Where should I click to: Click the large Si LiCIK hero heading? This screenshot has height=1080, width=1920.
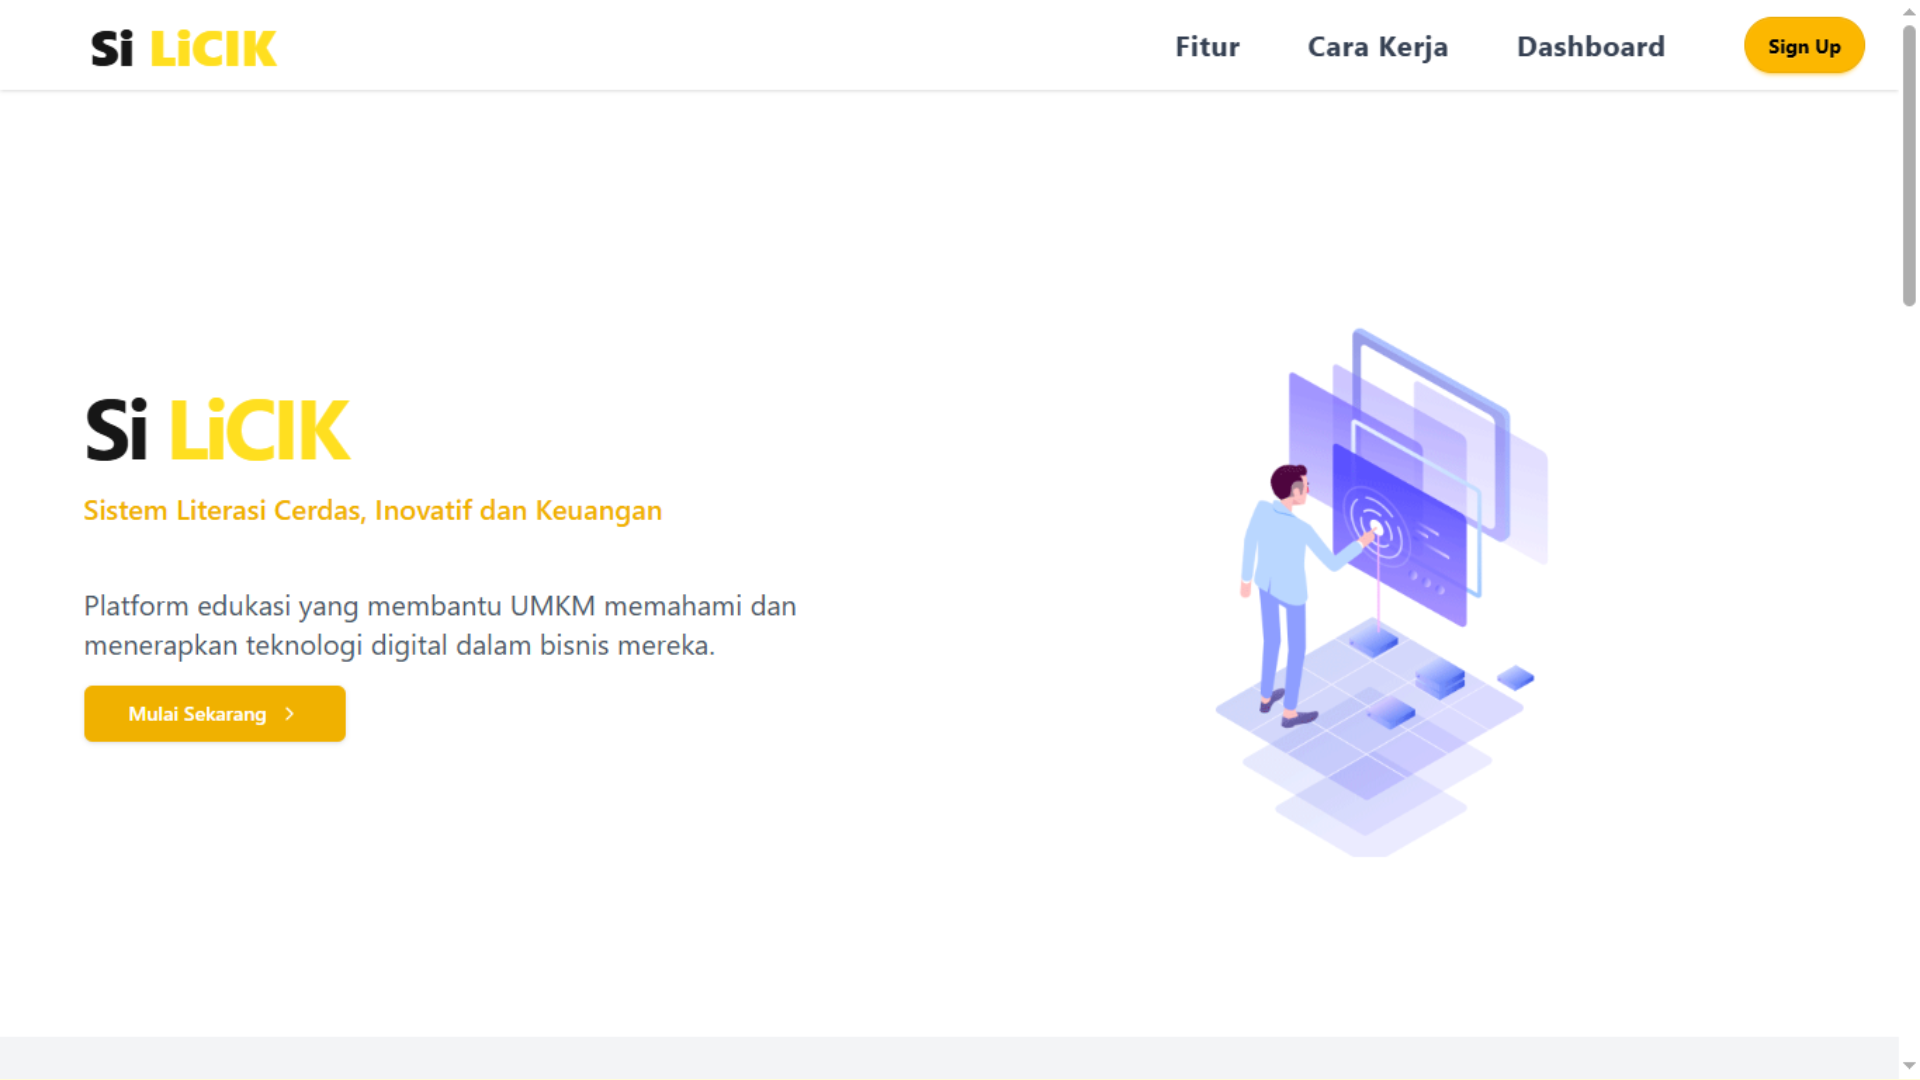(x=217, y=431)
